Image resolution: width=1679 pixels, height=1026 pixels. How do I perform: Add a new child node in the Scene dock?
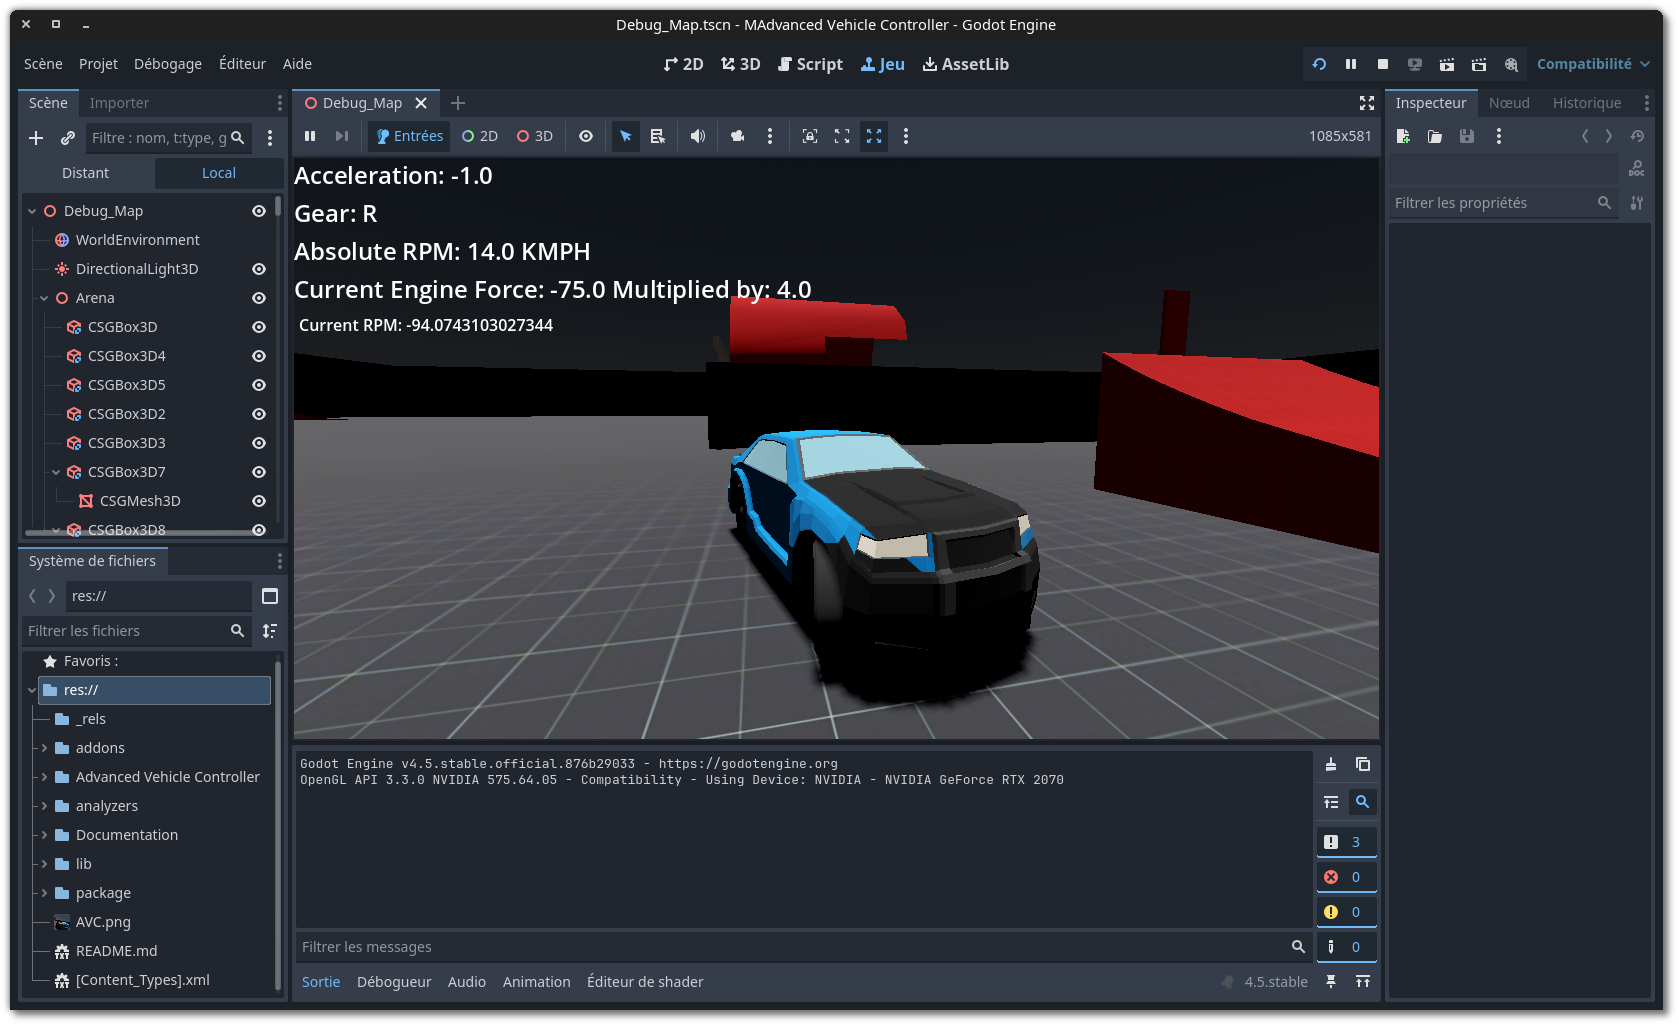pos(36,138)
